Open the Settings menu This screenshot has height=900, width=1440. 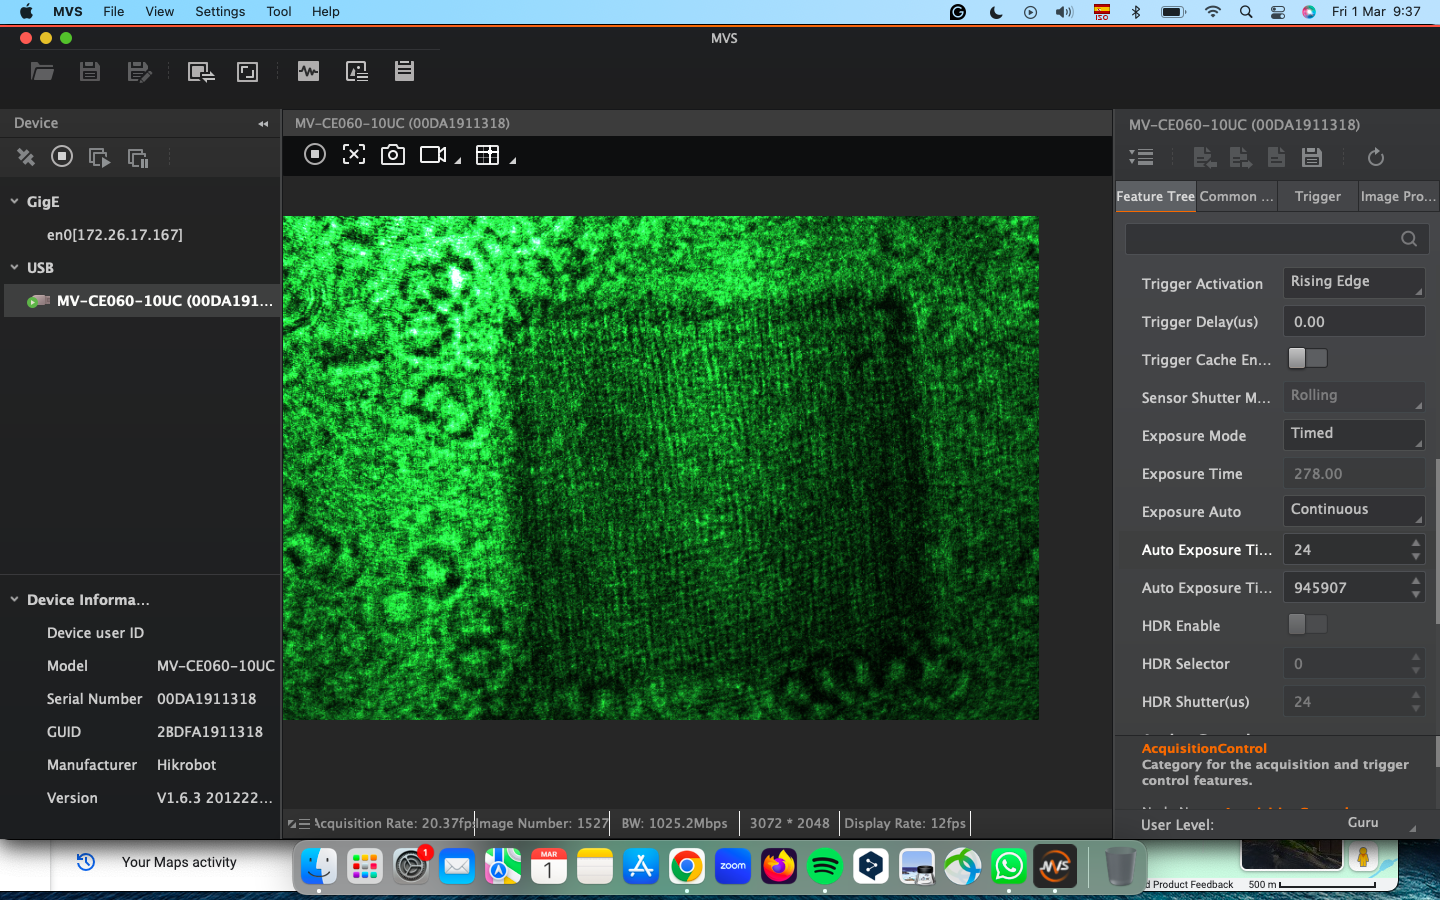click(220, 12)
